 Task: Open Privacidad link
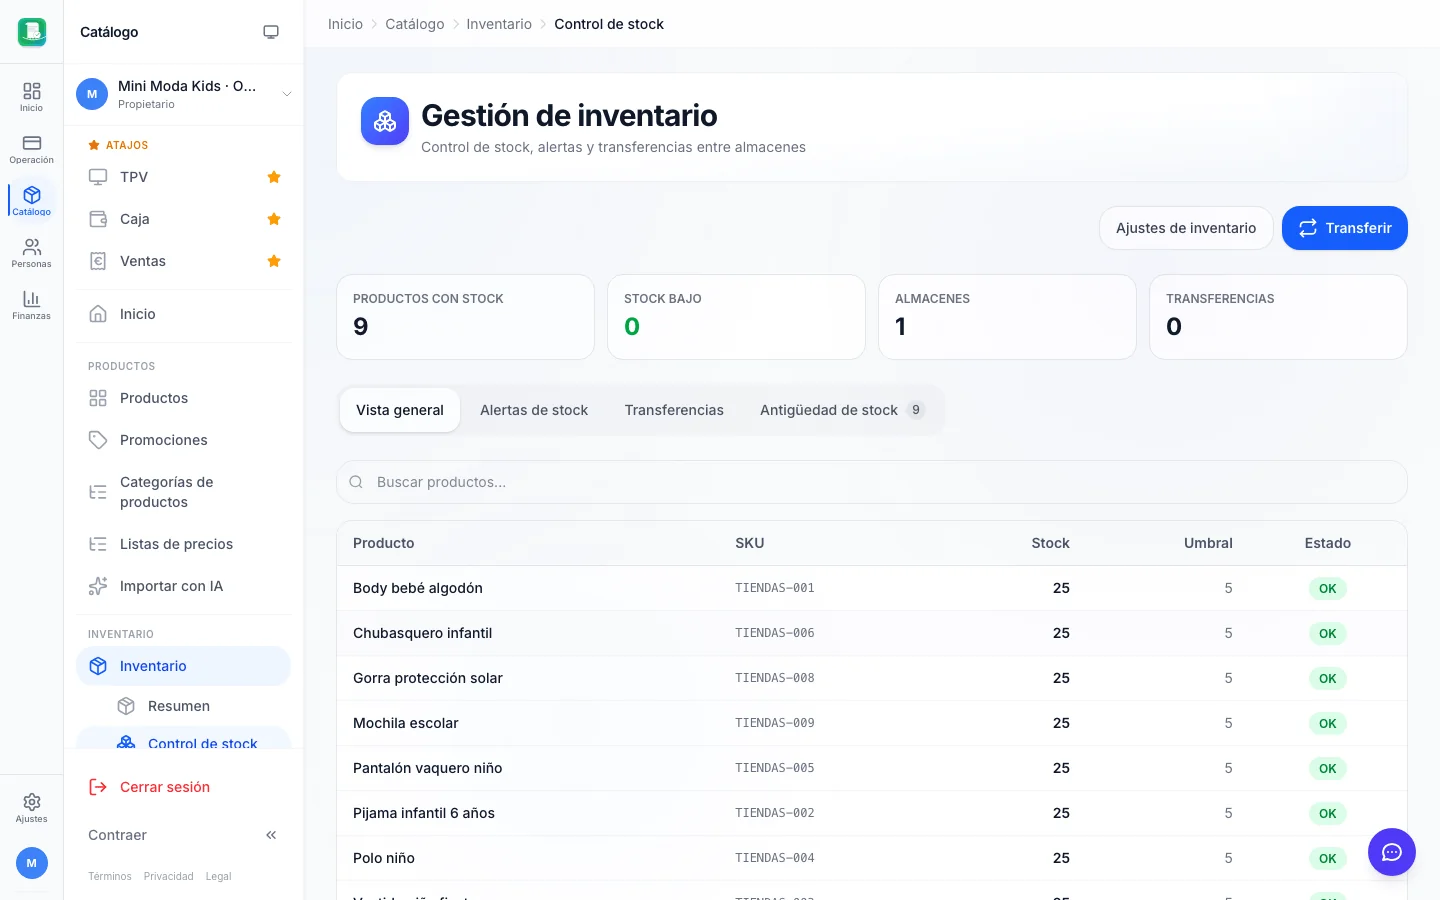pos(168,876)
